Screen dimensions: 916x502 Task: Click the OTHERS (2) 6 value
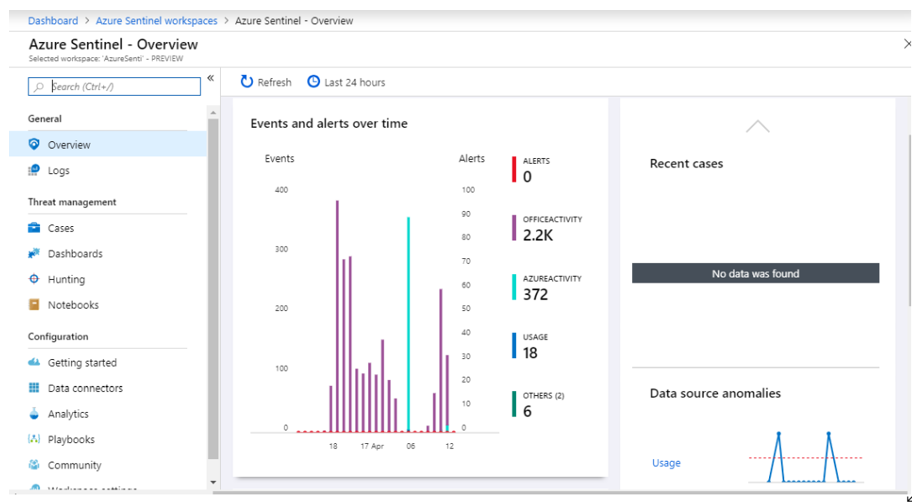tap(527, 411)
